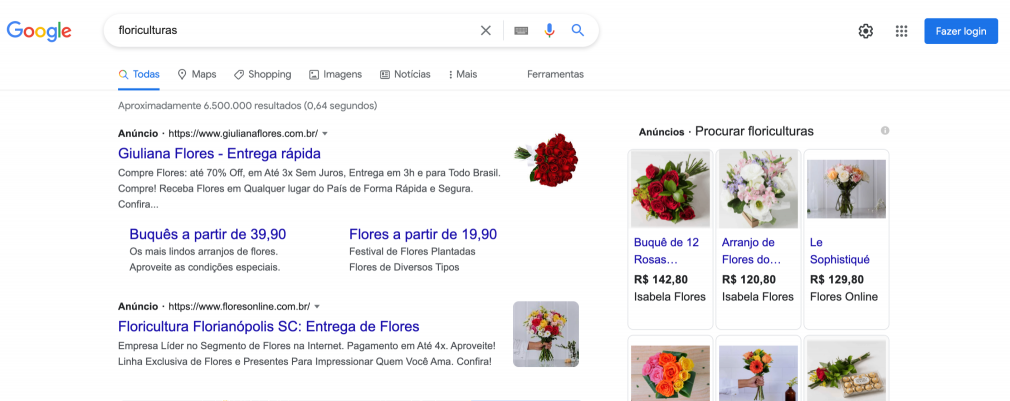Open the on-screen keyboard icon
The height and width of the screenshot is (401, 1010).
(521, 30)
